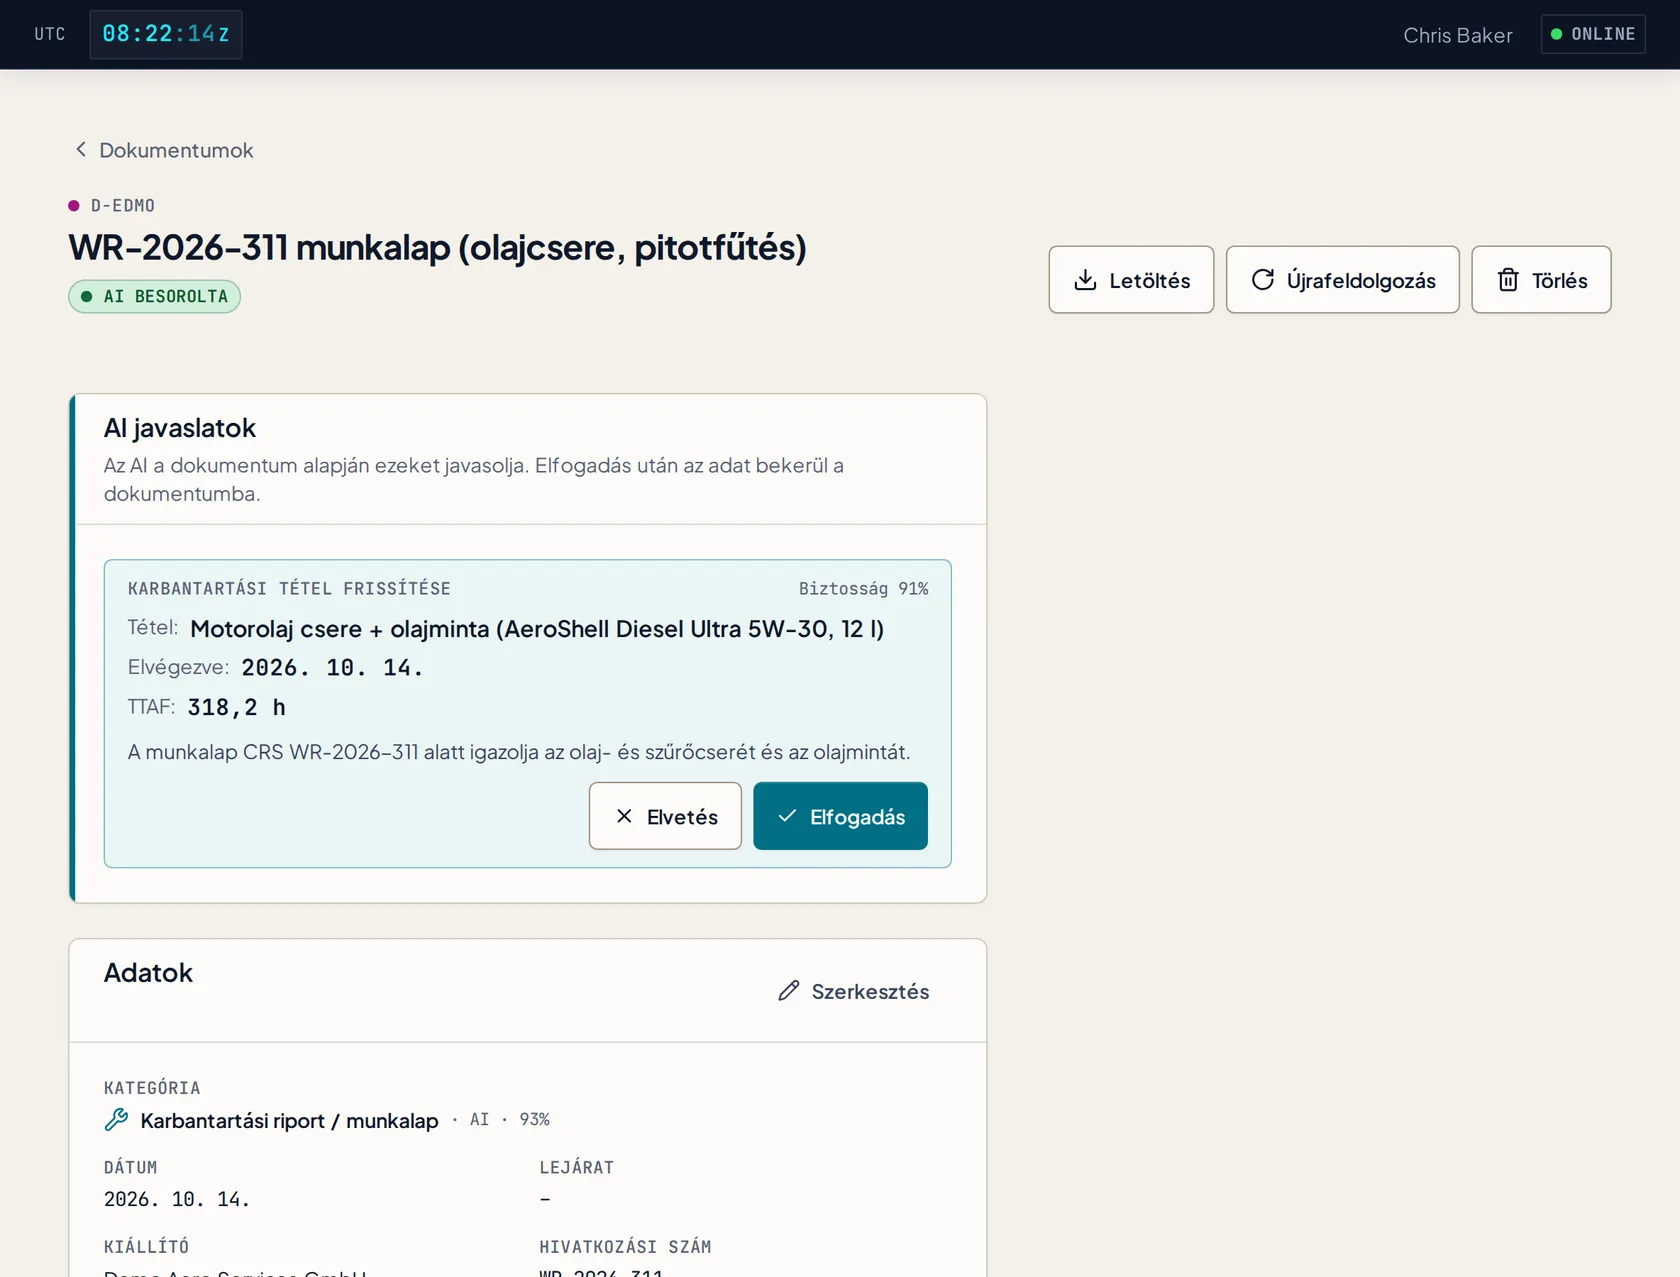Viewport: 1680px width, 1277px height.
Task: Click the pencil icon beside Szerkesztés
Action: (x=789, y=990)
